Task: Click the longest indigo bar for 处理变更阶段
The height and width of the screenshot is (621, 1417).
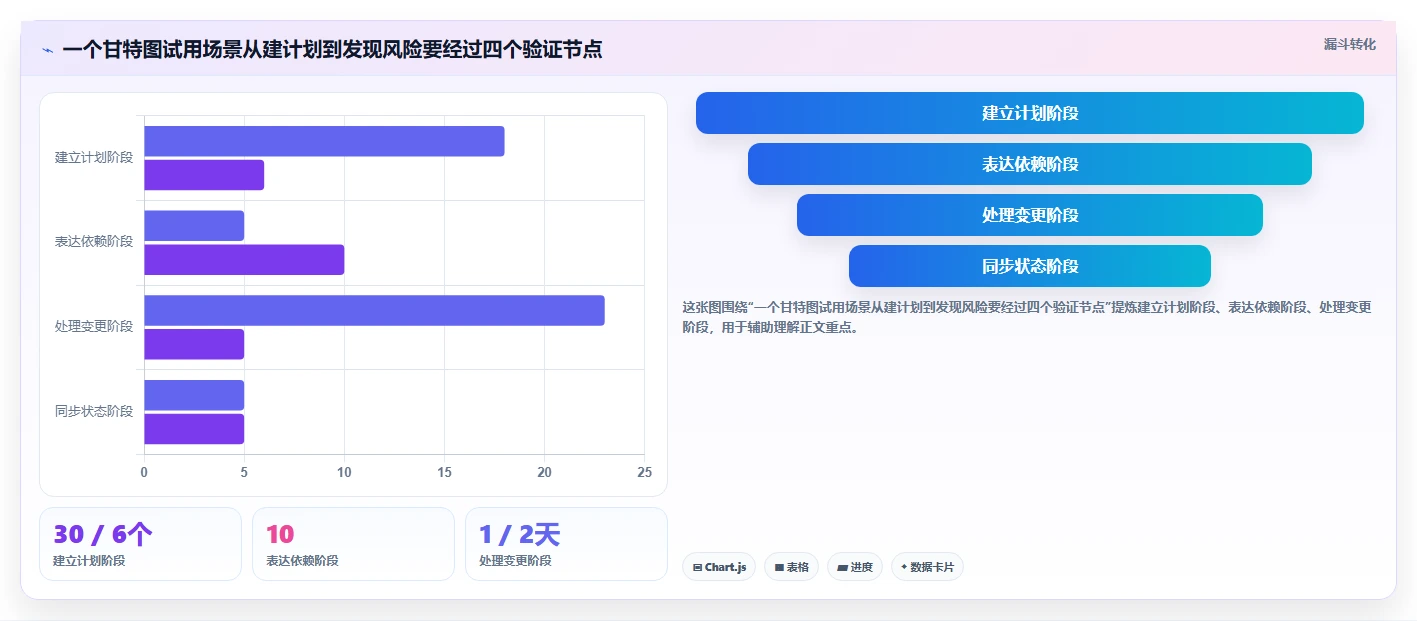Action: 374,311
